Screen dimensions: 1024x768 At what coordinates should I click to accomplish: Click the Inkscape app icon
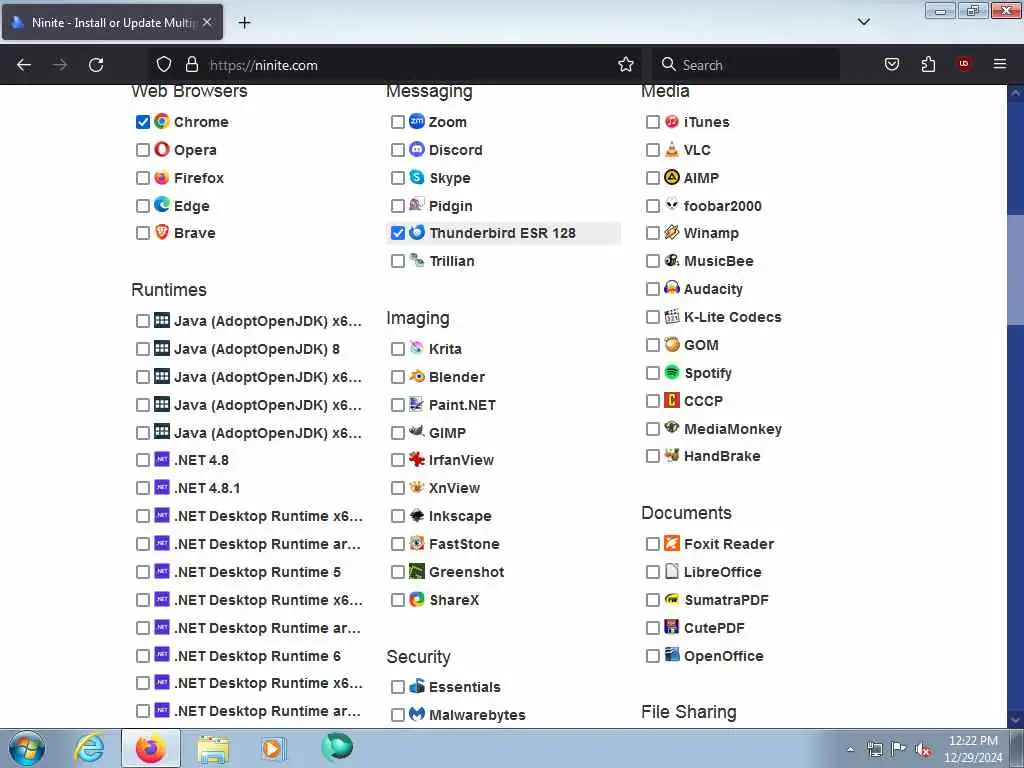point(417,515)
